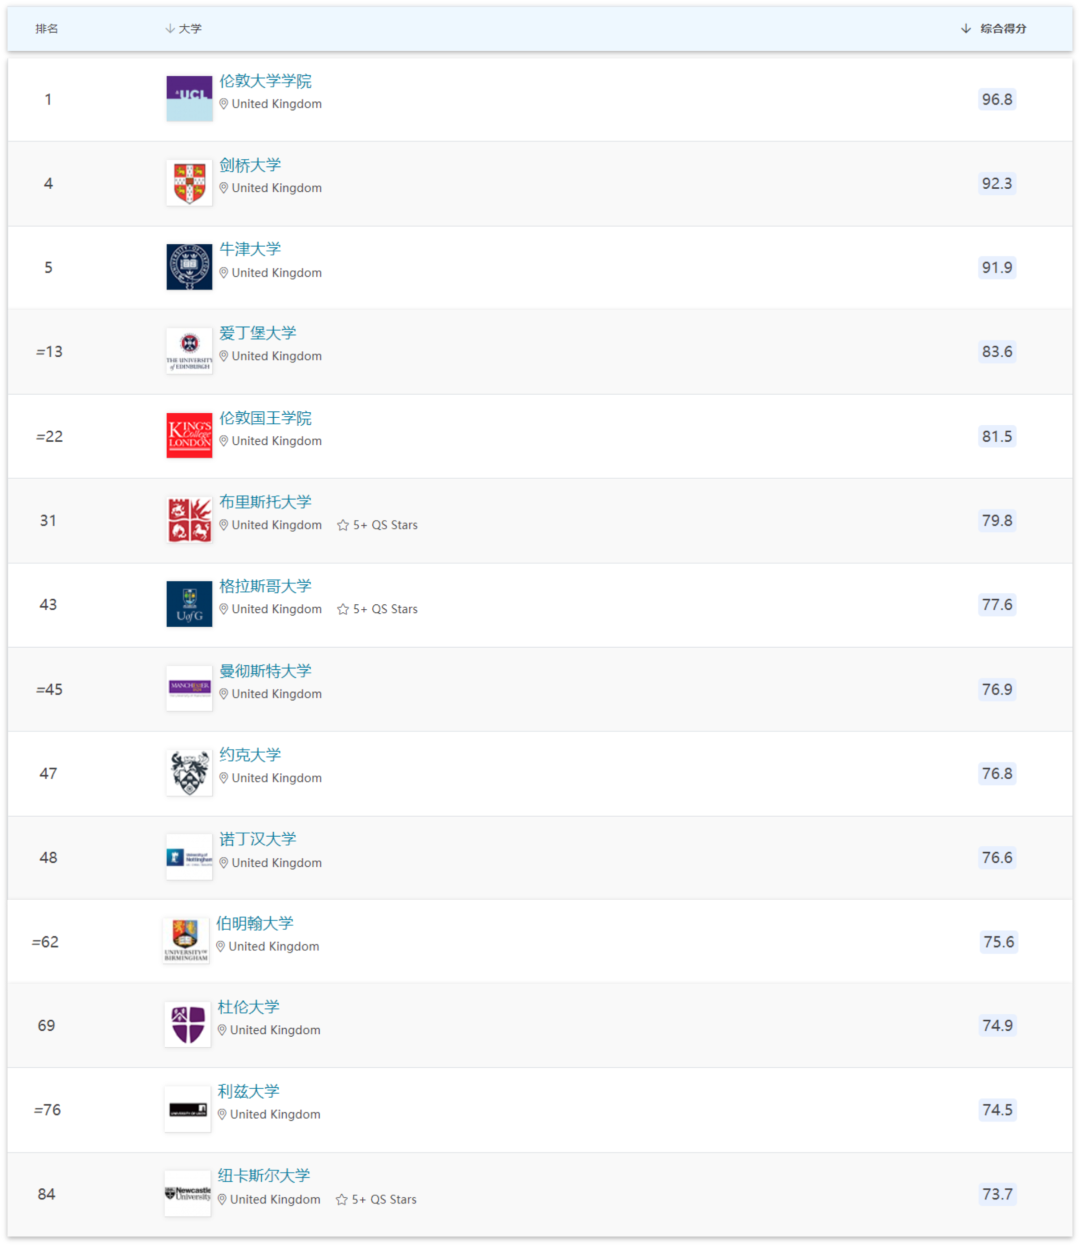Click the King's College London logo

(189, 436)
